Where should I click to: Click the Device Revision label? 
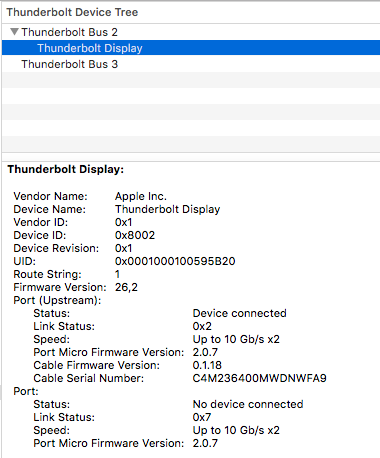(56, 248)
